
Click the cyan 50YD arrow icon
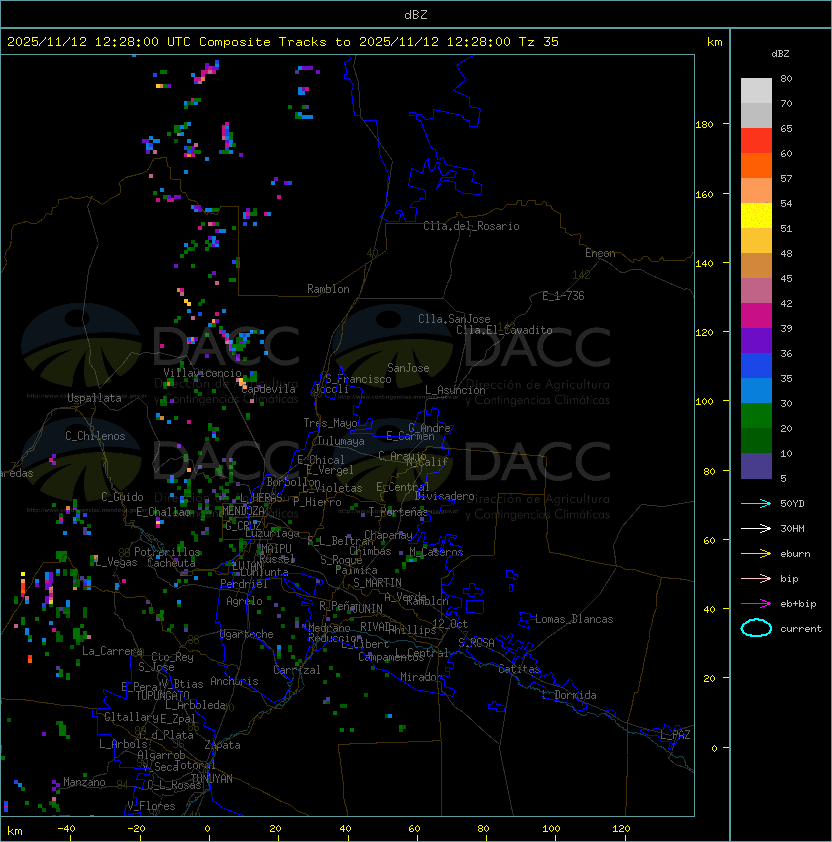(756, 503)
